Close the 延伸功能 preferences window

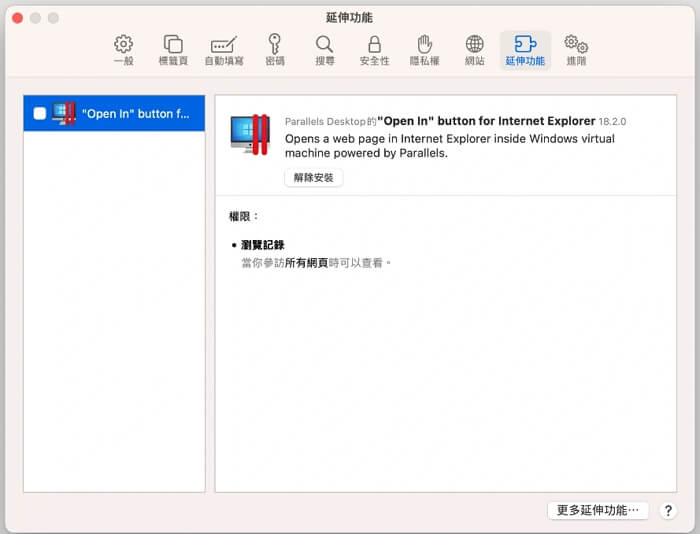point(18,18)
